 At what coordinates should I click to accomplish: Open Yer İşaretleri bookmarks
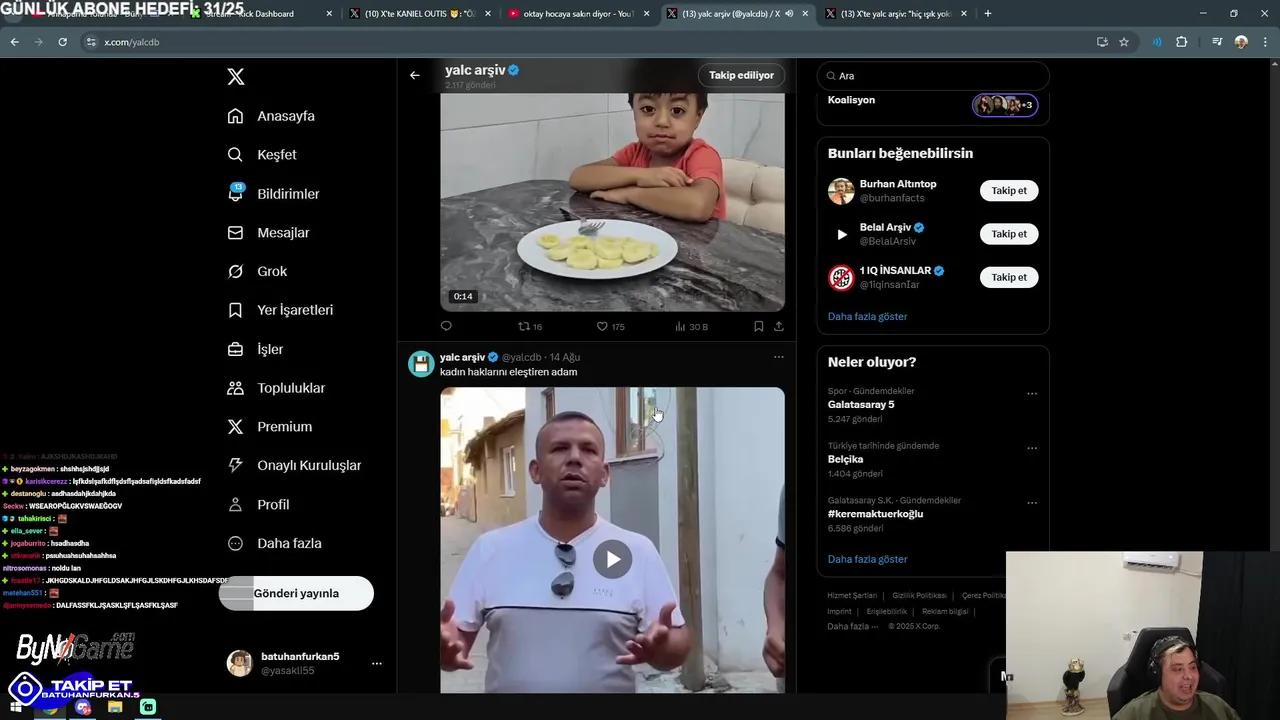pos(280,310)
